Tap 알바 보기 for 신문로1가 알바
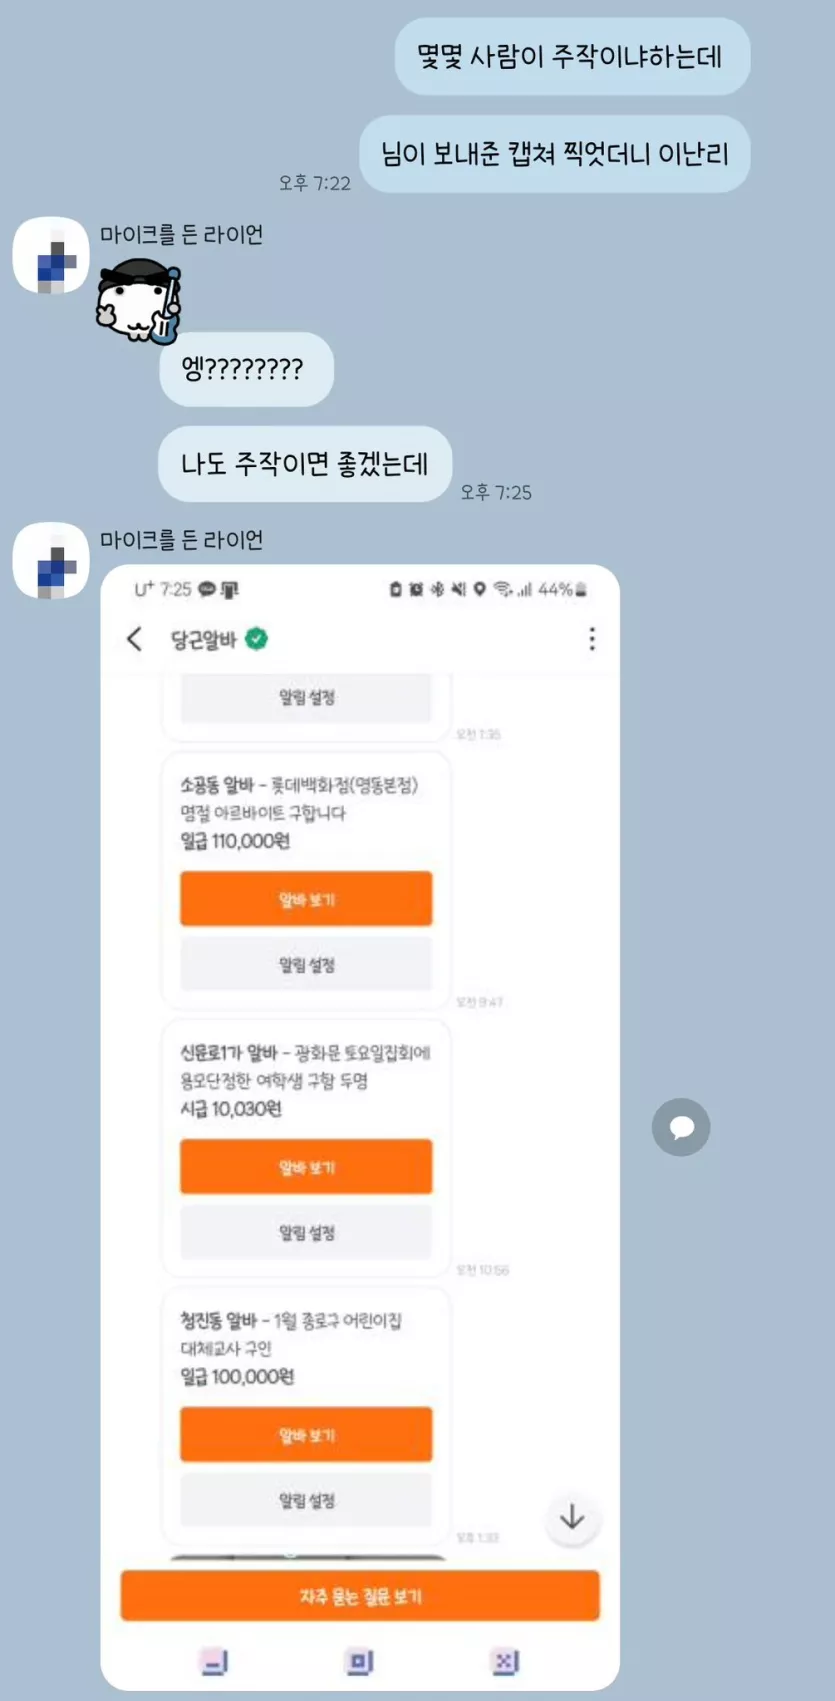The height and width of the screenshot is (1701, 835). click(306, 1166)
